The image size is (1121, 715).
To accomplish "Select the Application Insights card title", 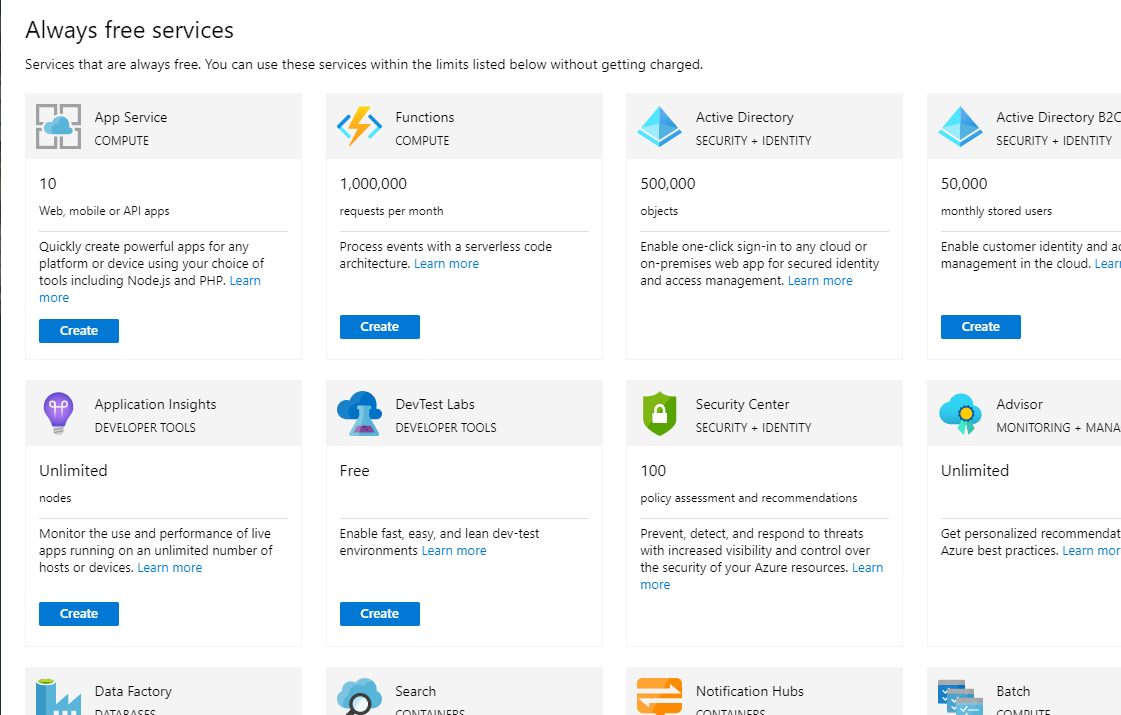I will (x=155, y=404).
